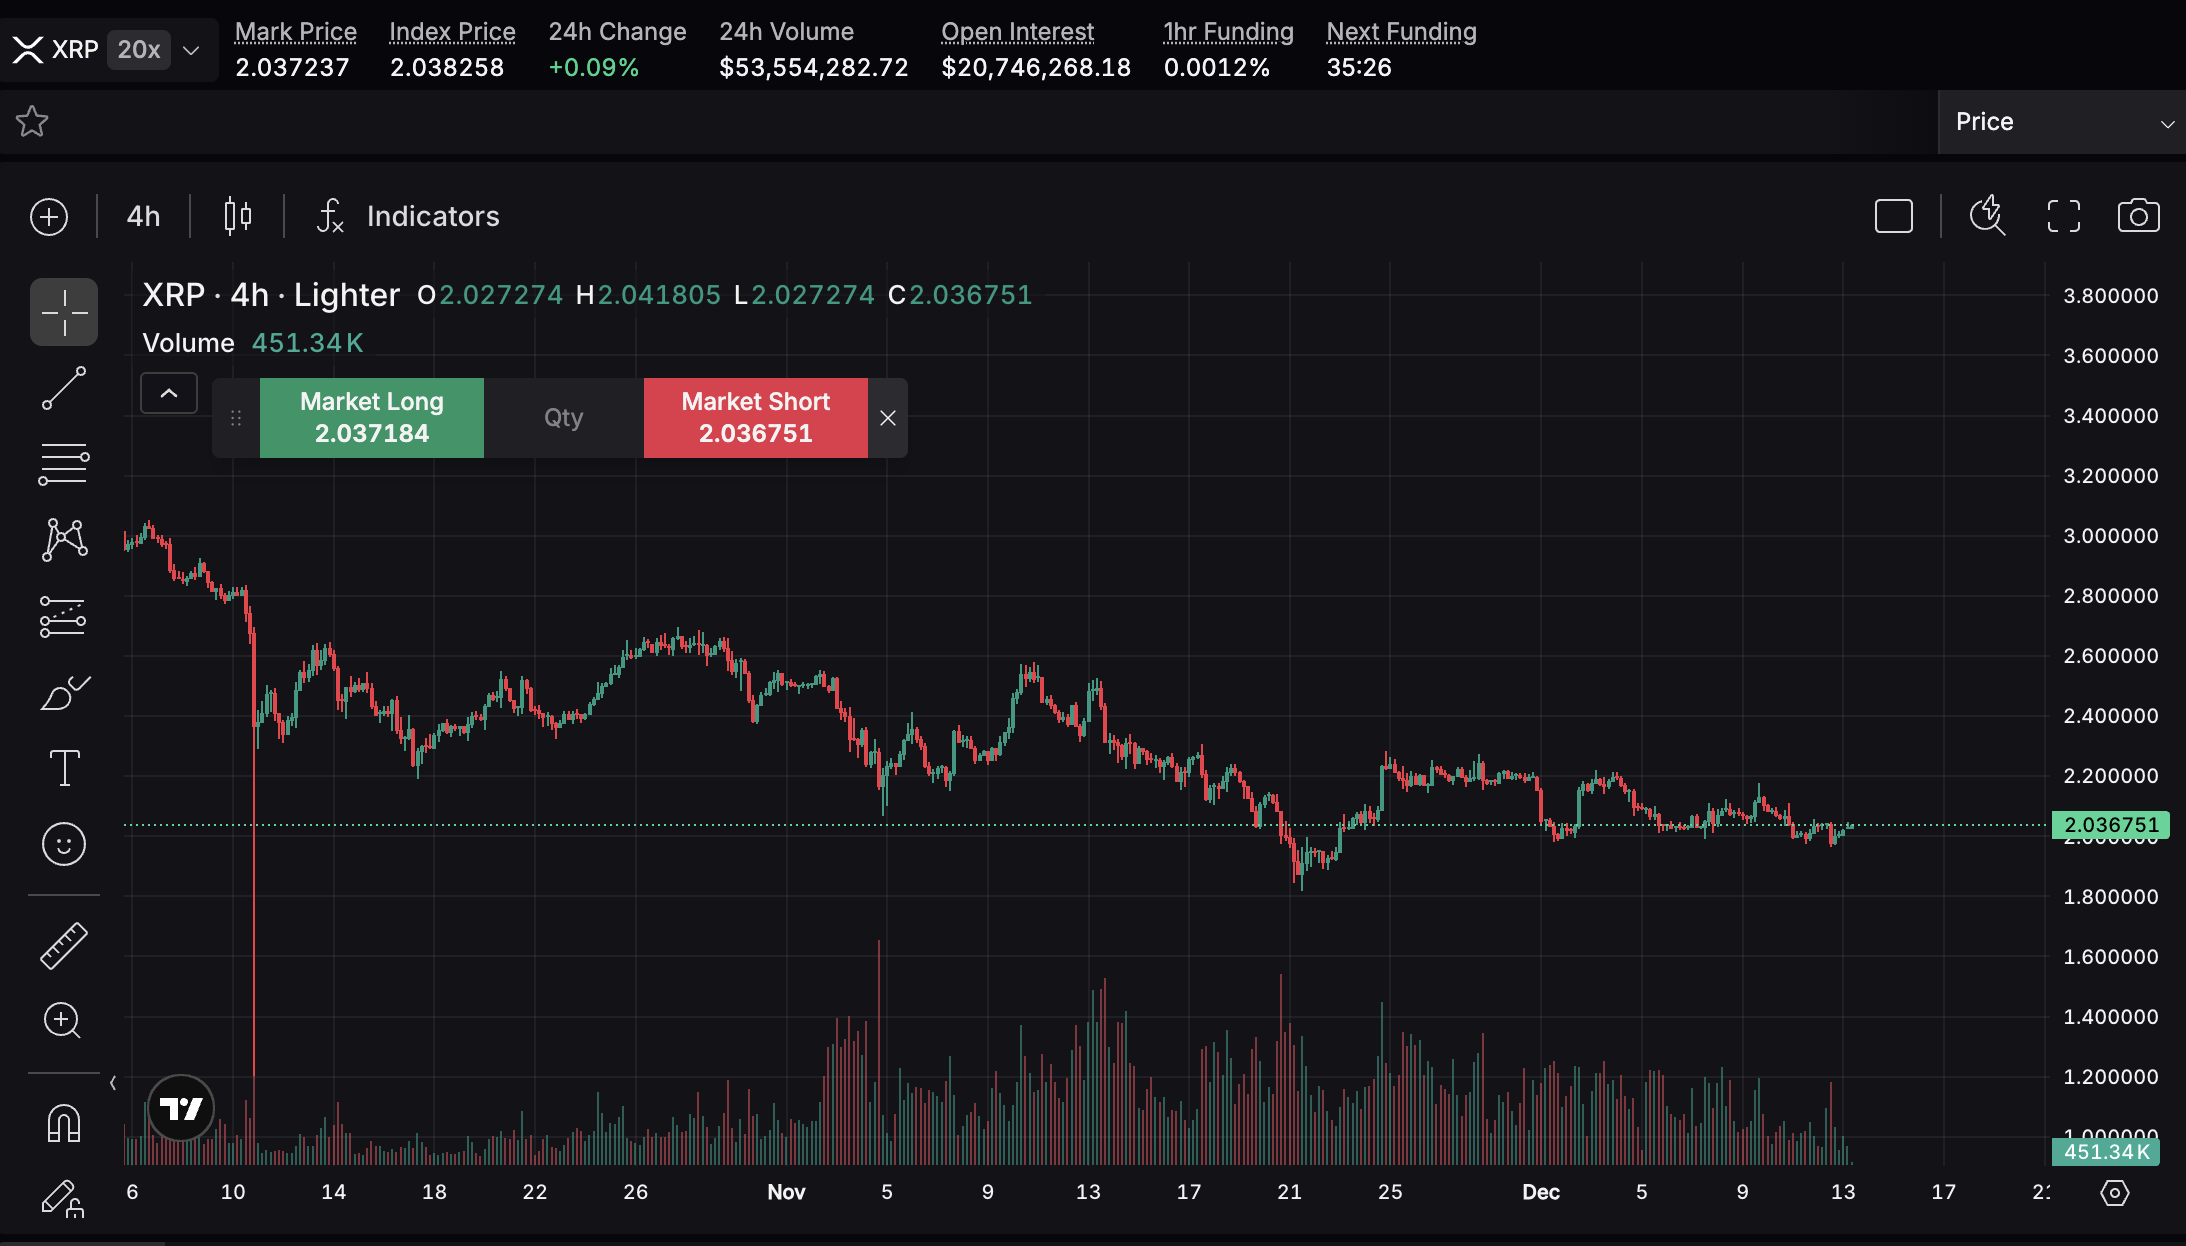
Task: Take a chart snapshot with camera icon
Action: pos(2138,216)
